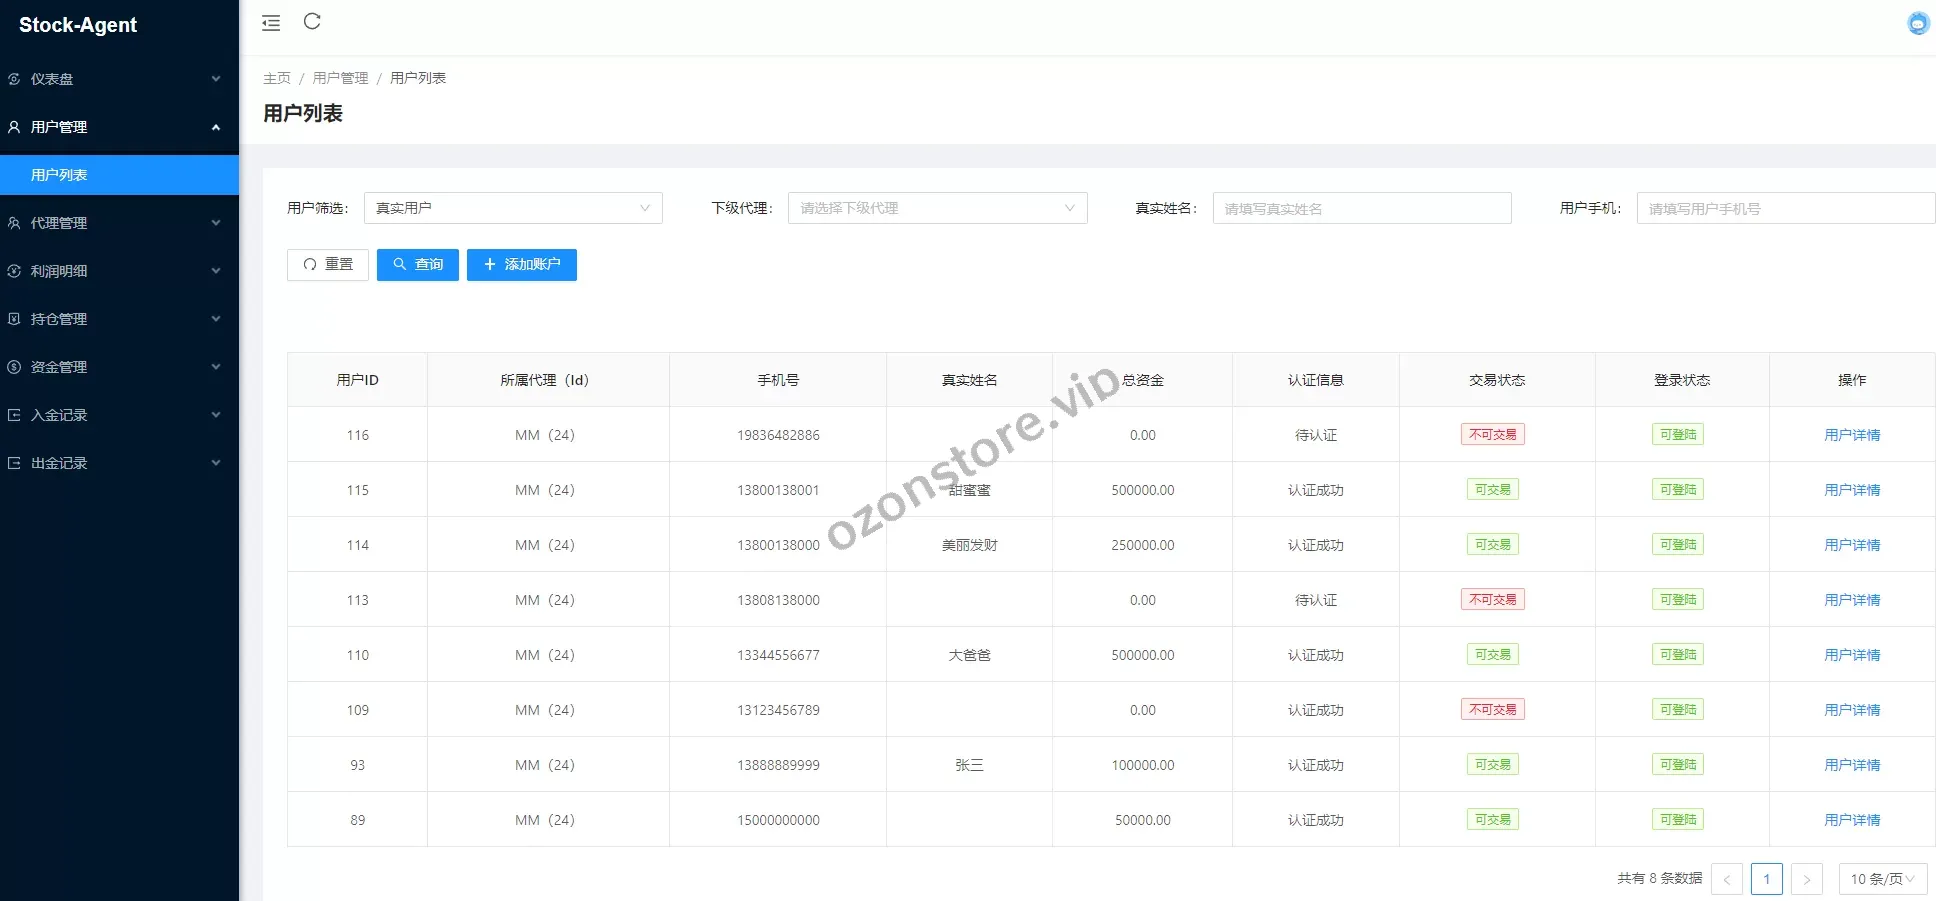Open the 下级代理 agent selection dropdown
The width and height of the screenshot is (1936, 901).
937,208
